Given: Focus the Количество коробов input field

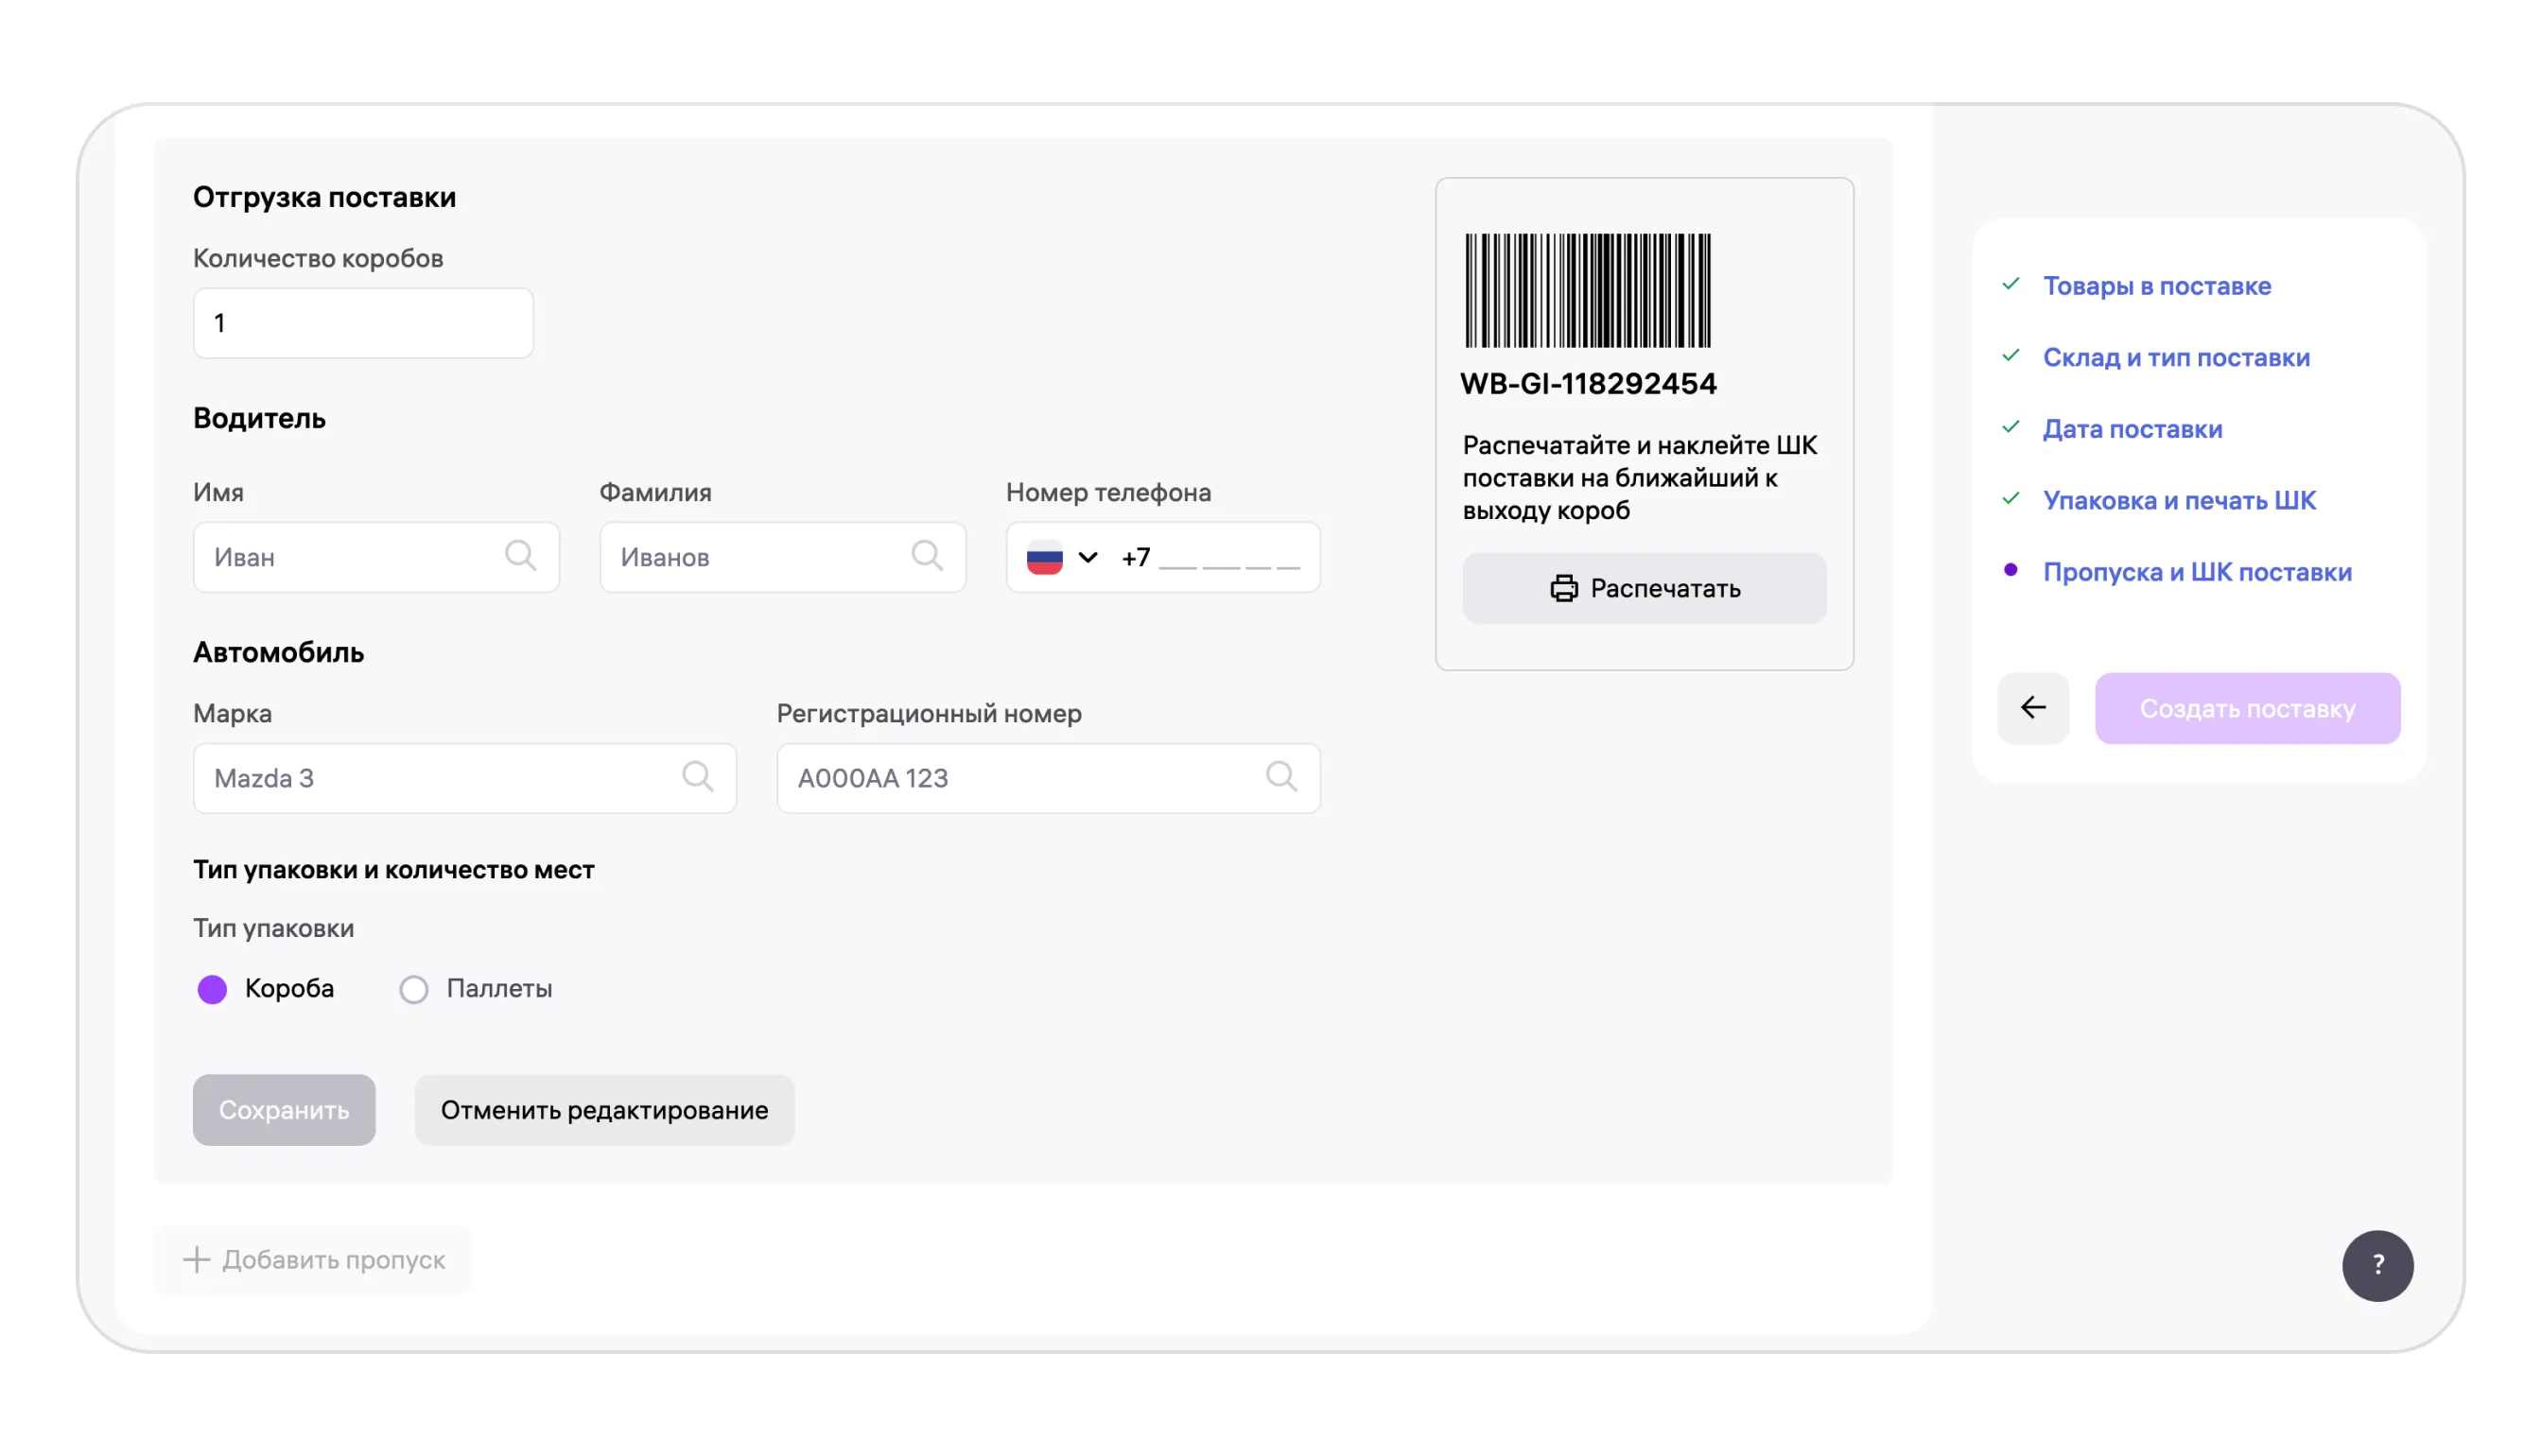Looking at the screenshot, I should pyautogui.click(x=363, y=323).
